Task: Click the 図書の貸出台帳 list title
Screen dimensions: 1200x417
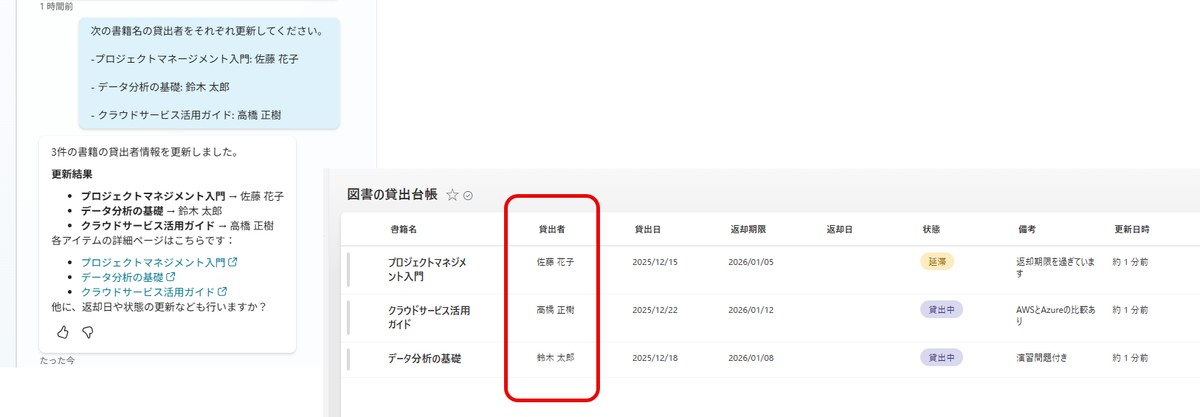Action: [x=392, y=195]
